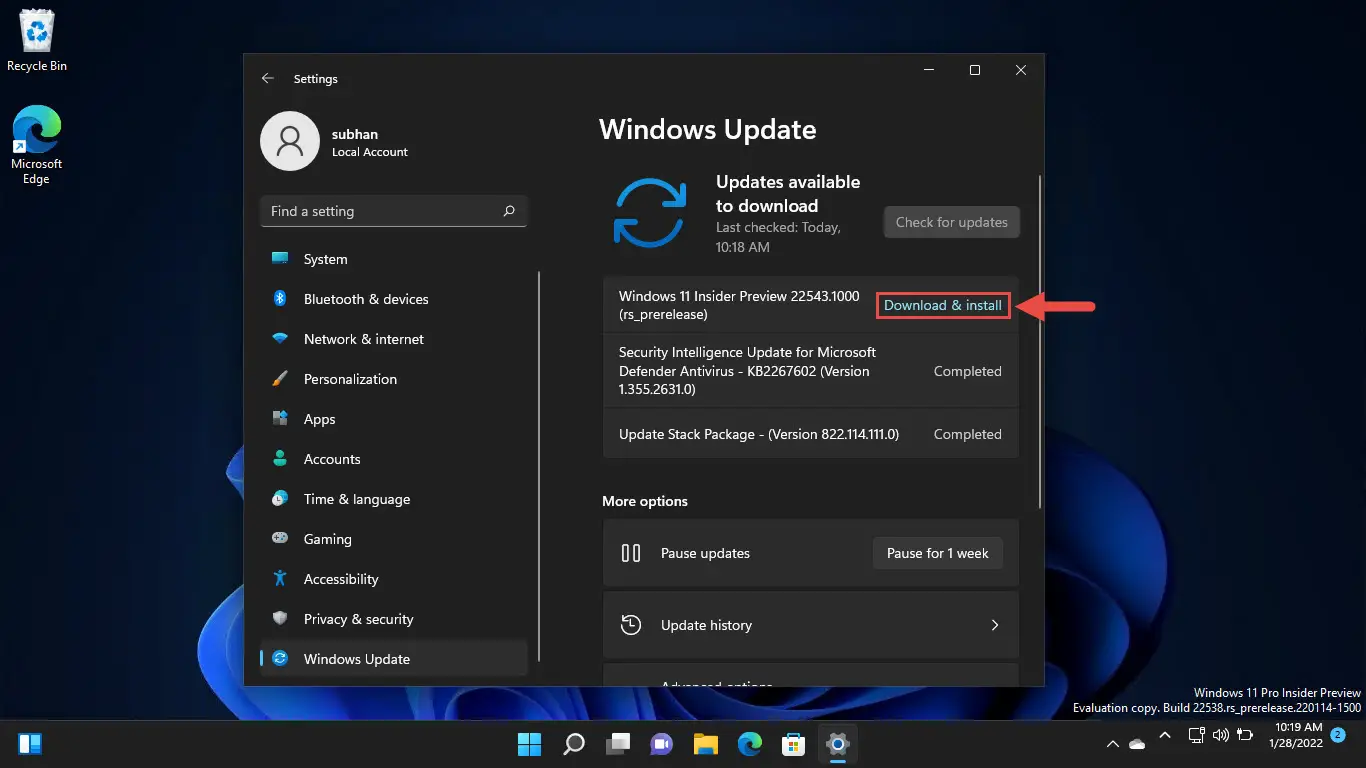Select the Bluetooth & devices icon
Screen dimensions: 1366x768
click(280, 299)
